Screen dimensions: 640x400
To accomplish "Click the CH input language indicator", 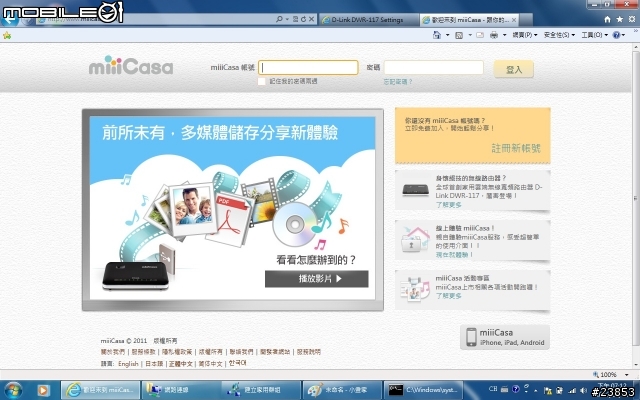I will 493,389.
